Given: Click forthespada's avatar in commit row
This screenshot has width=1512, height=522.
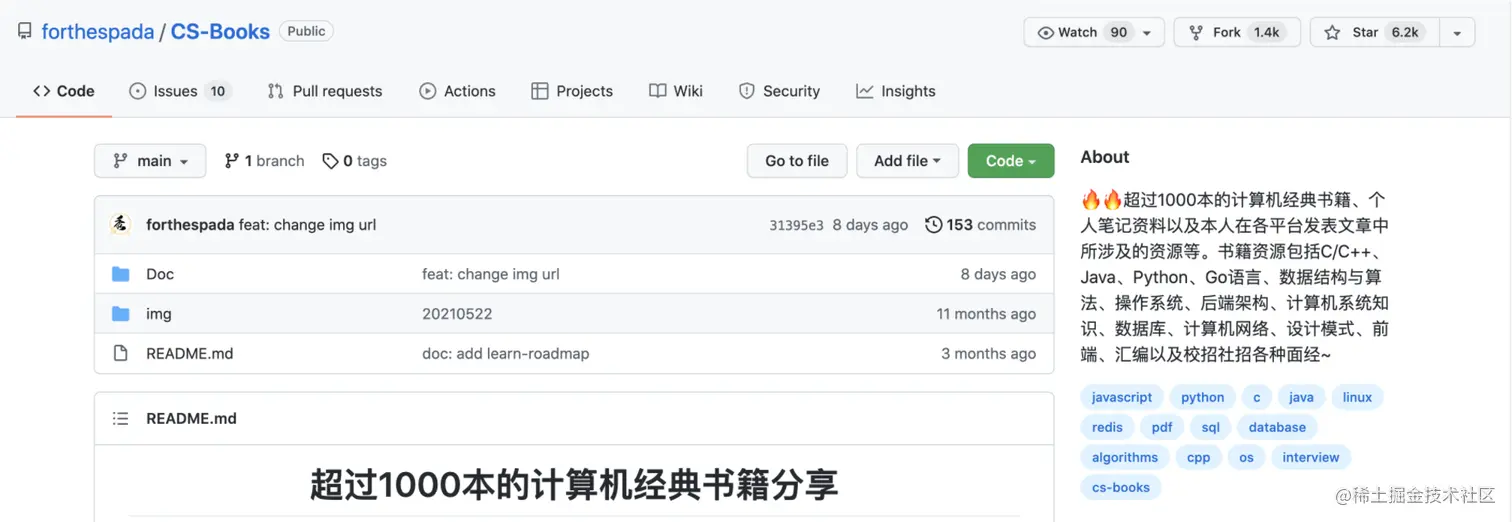Looking at the screenshot, I should click(120, 224).
